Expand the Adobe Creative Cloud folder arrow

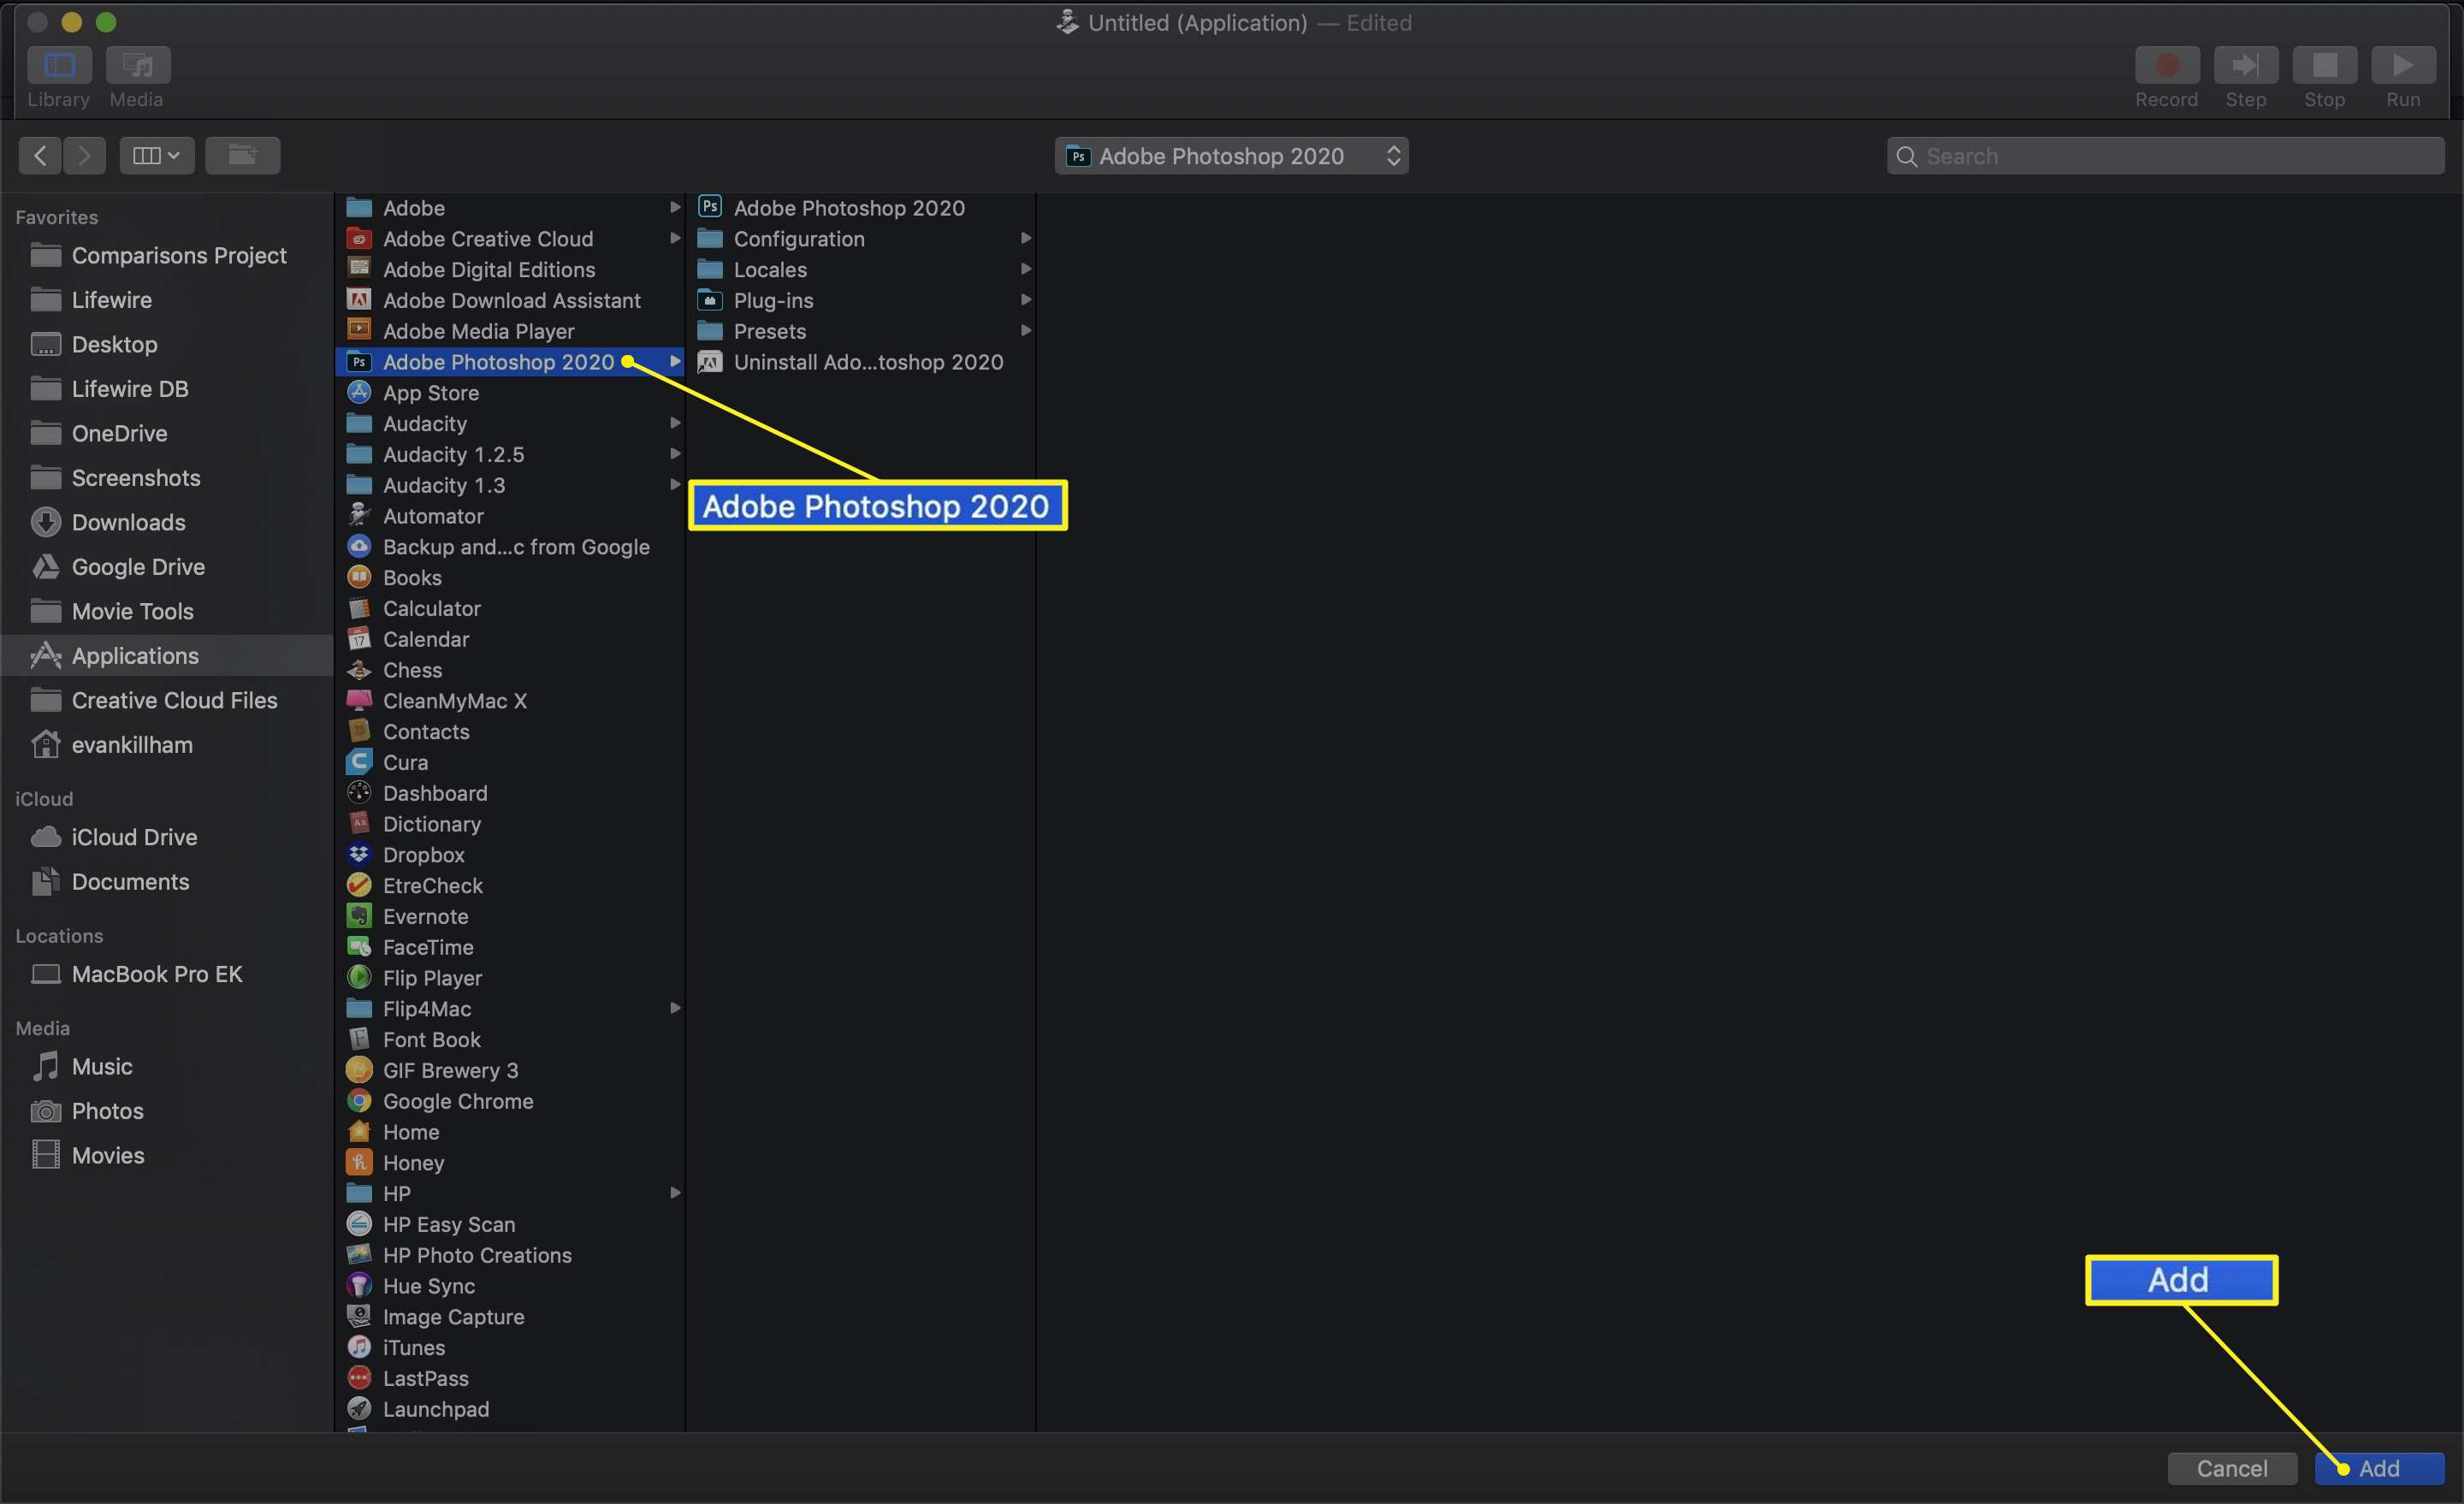pos(675,238)
